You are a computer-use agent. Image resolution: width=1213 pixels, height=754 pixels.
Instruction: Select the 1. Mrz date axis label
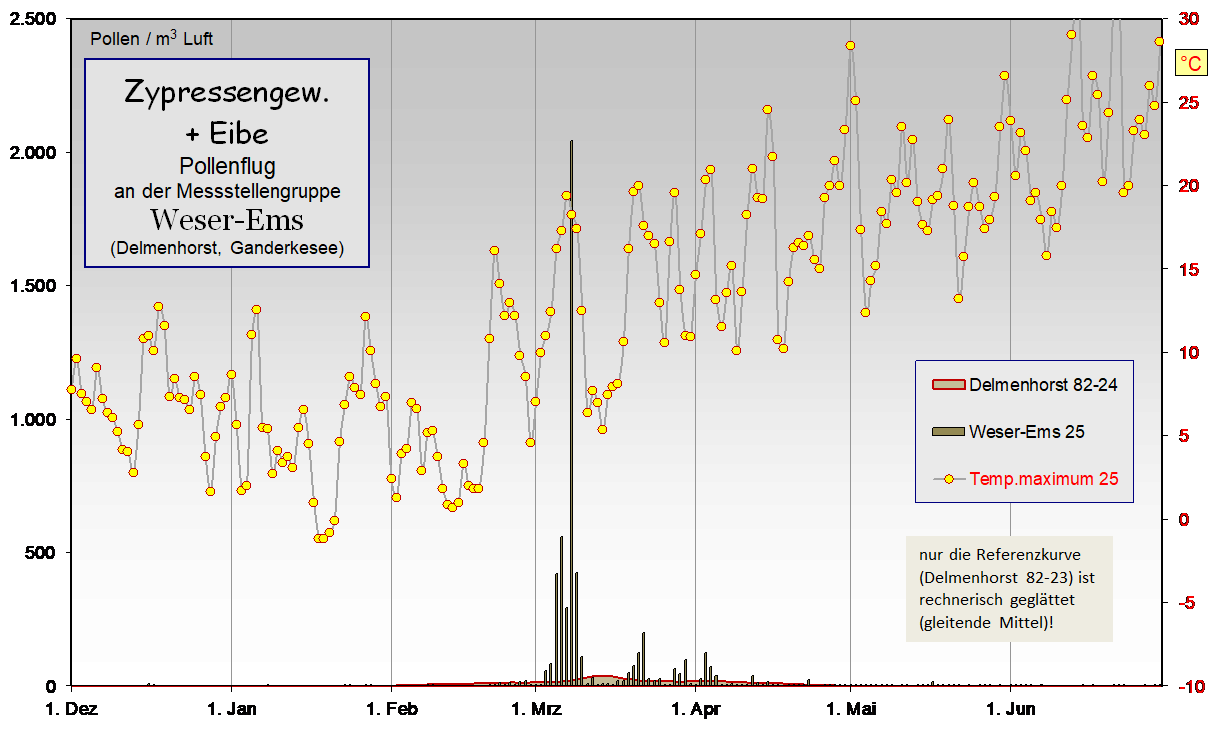point(536,711)
